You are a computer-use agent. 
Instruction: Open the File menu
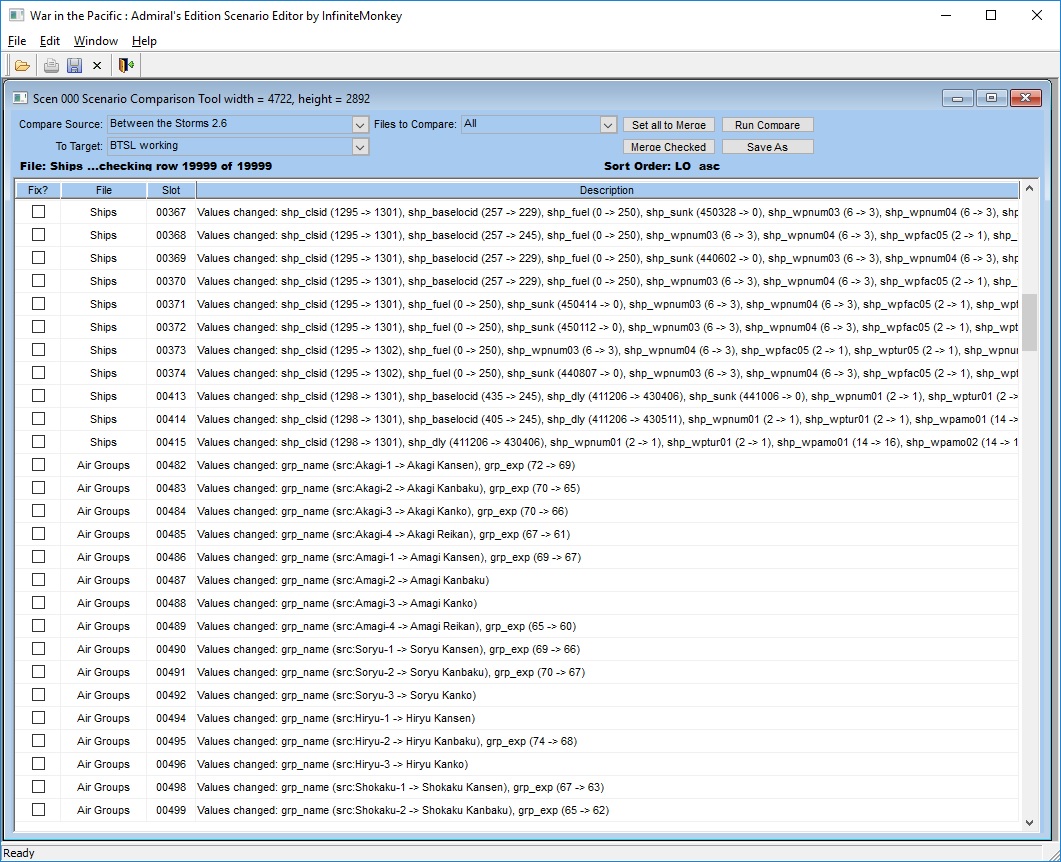click(17, 41)
